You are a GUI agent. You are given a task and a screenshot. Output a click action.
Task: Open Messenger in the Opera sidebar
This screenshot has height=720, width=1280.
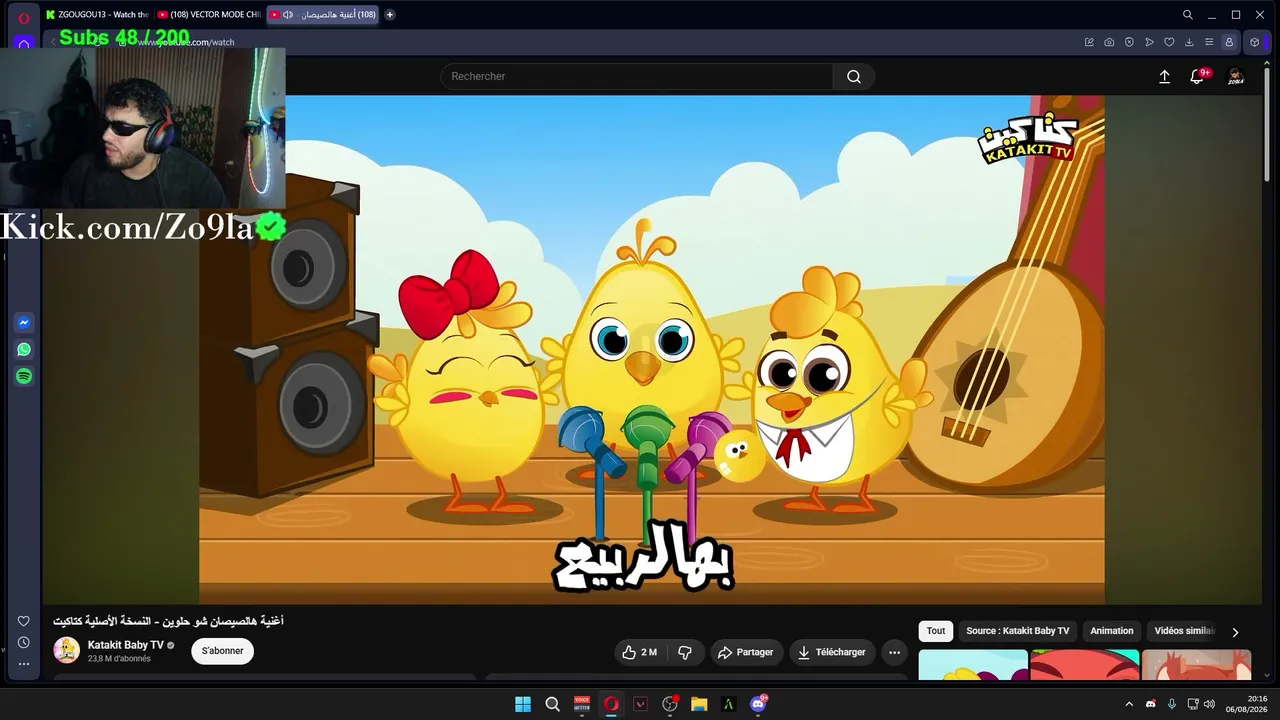(24, 323)
